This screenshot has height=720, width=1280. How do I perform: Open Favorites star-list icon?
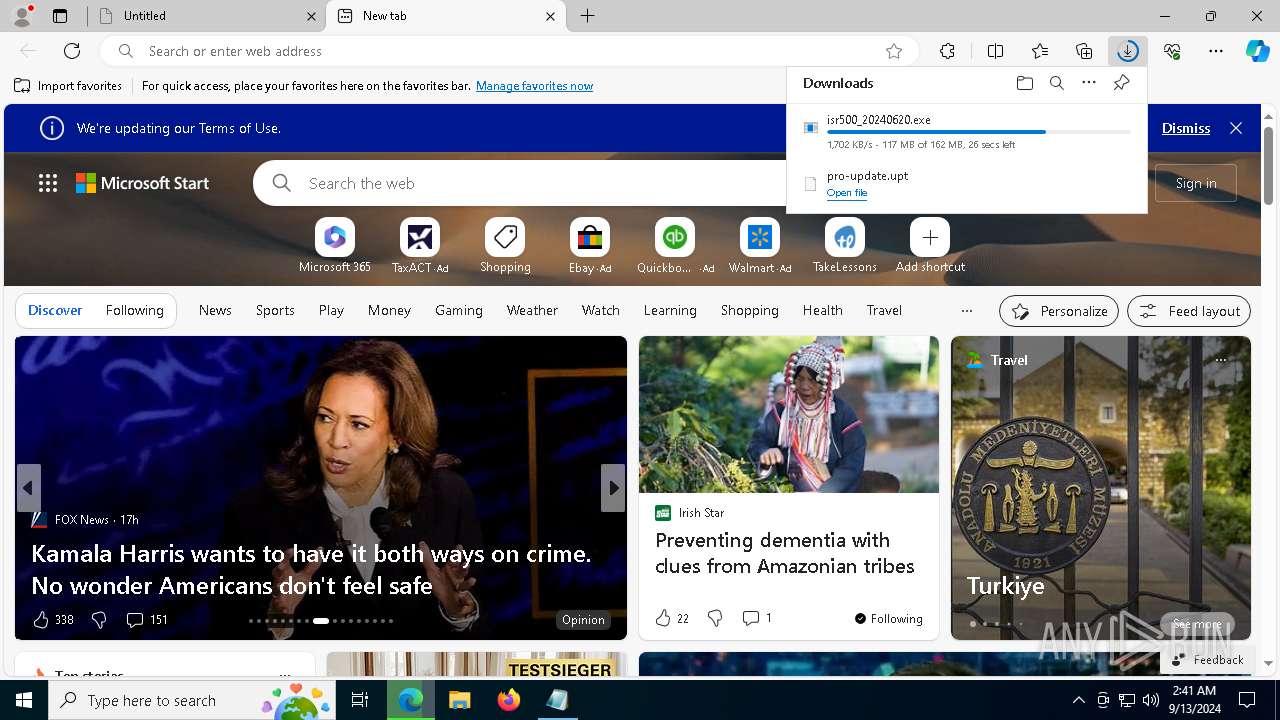tap(1040, 51)
